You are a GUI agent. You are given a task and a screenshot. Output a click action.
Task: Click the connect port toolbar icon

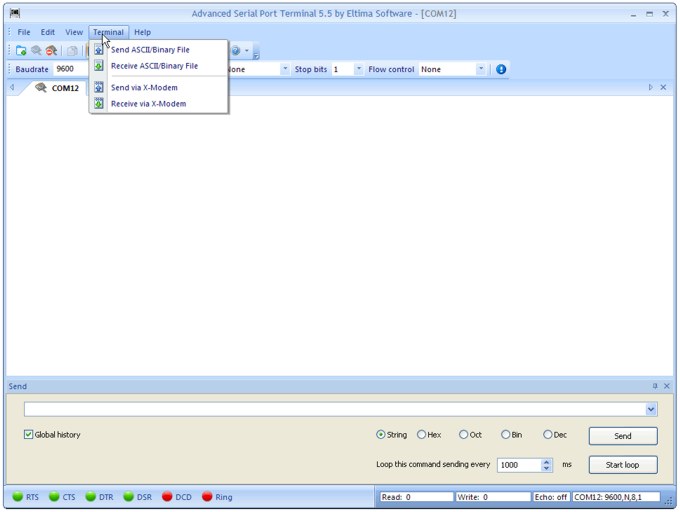(36, 51)
